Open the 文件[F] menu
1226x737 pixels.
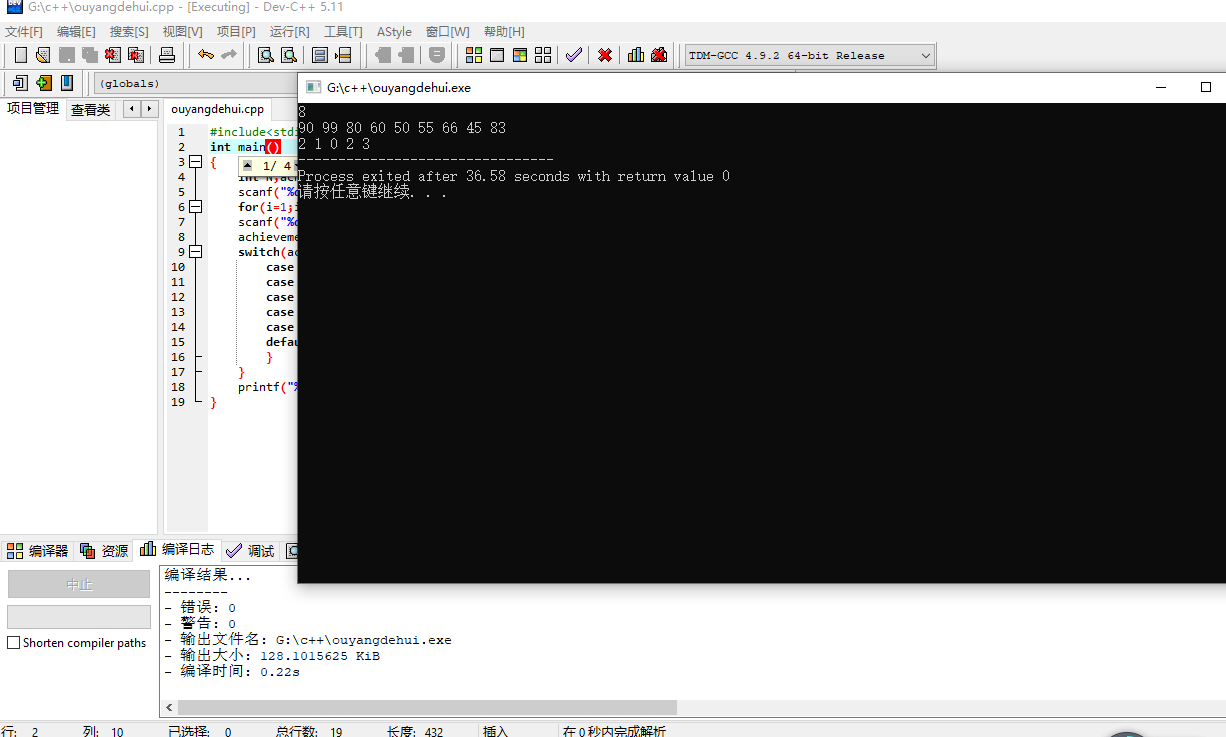pyautogui.click(x=24, y=32)
